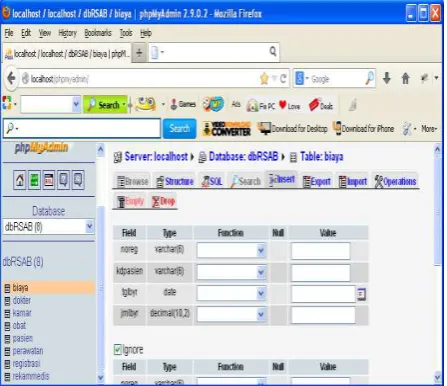Switch to the Import tab
447x386 pixels.
click(x=353, y=181)
